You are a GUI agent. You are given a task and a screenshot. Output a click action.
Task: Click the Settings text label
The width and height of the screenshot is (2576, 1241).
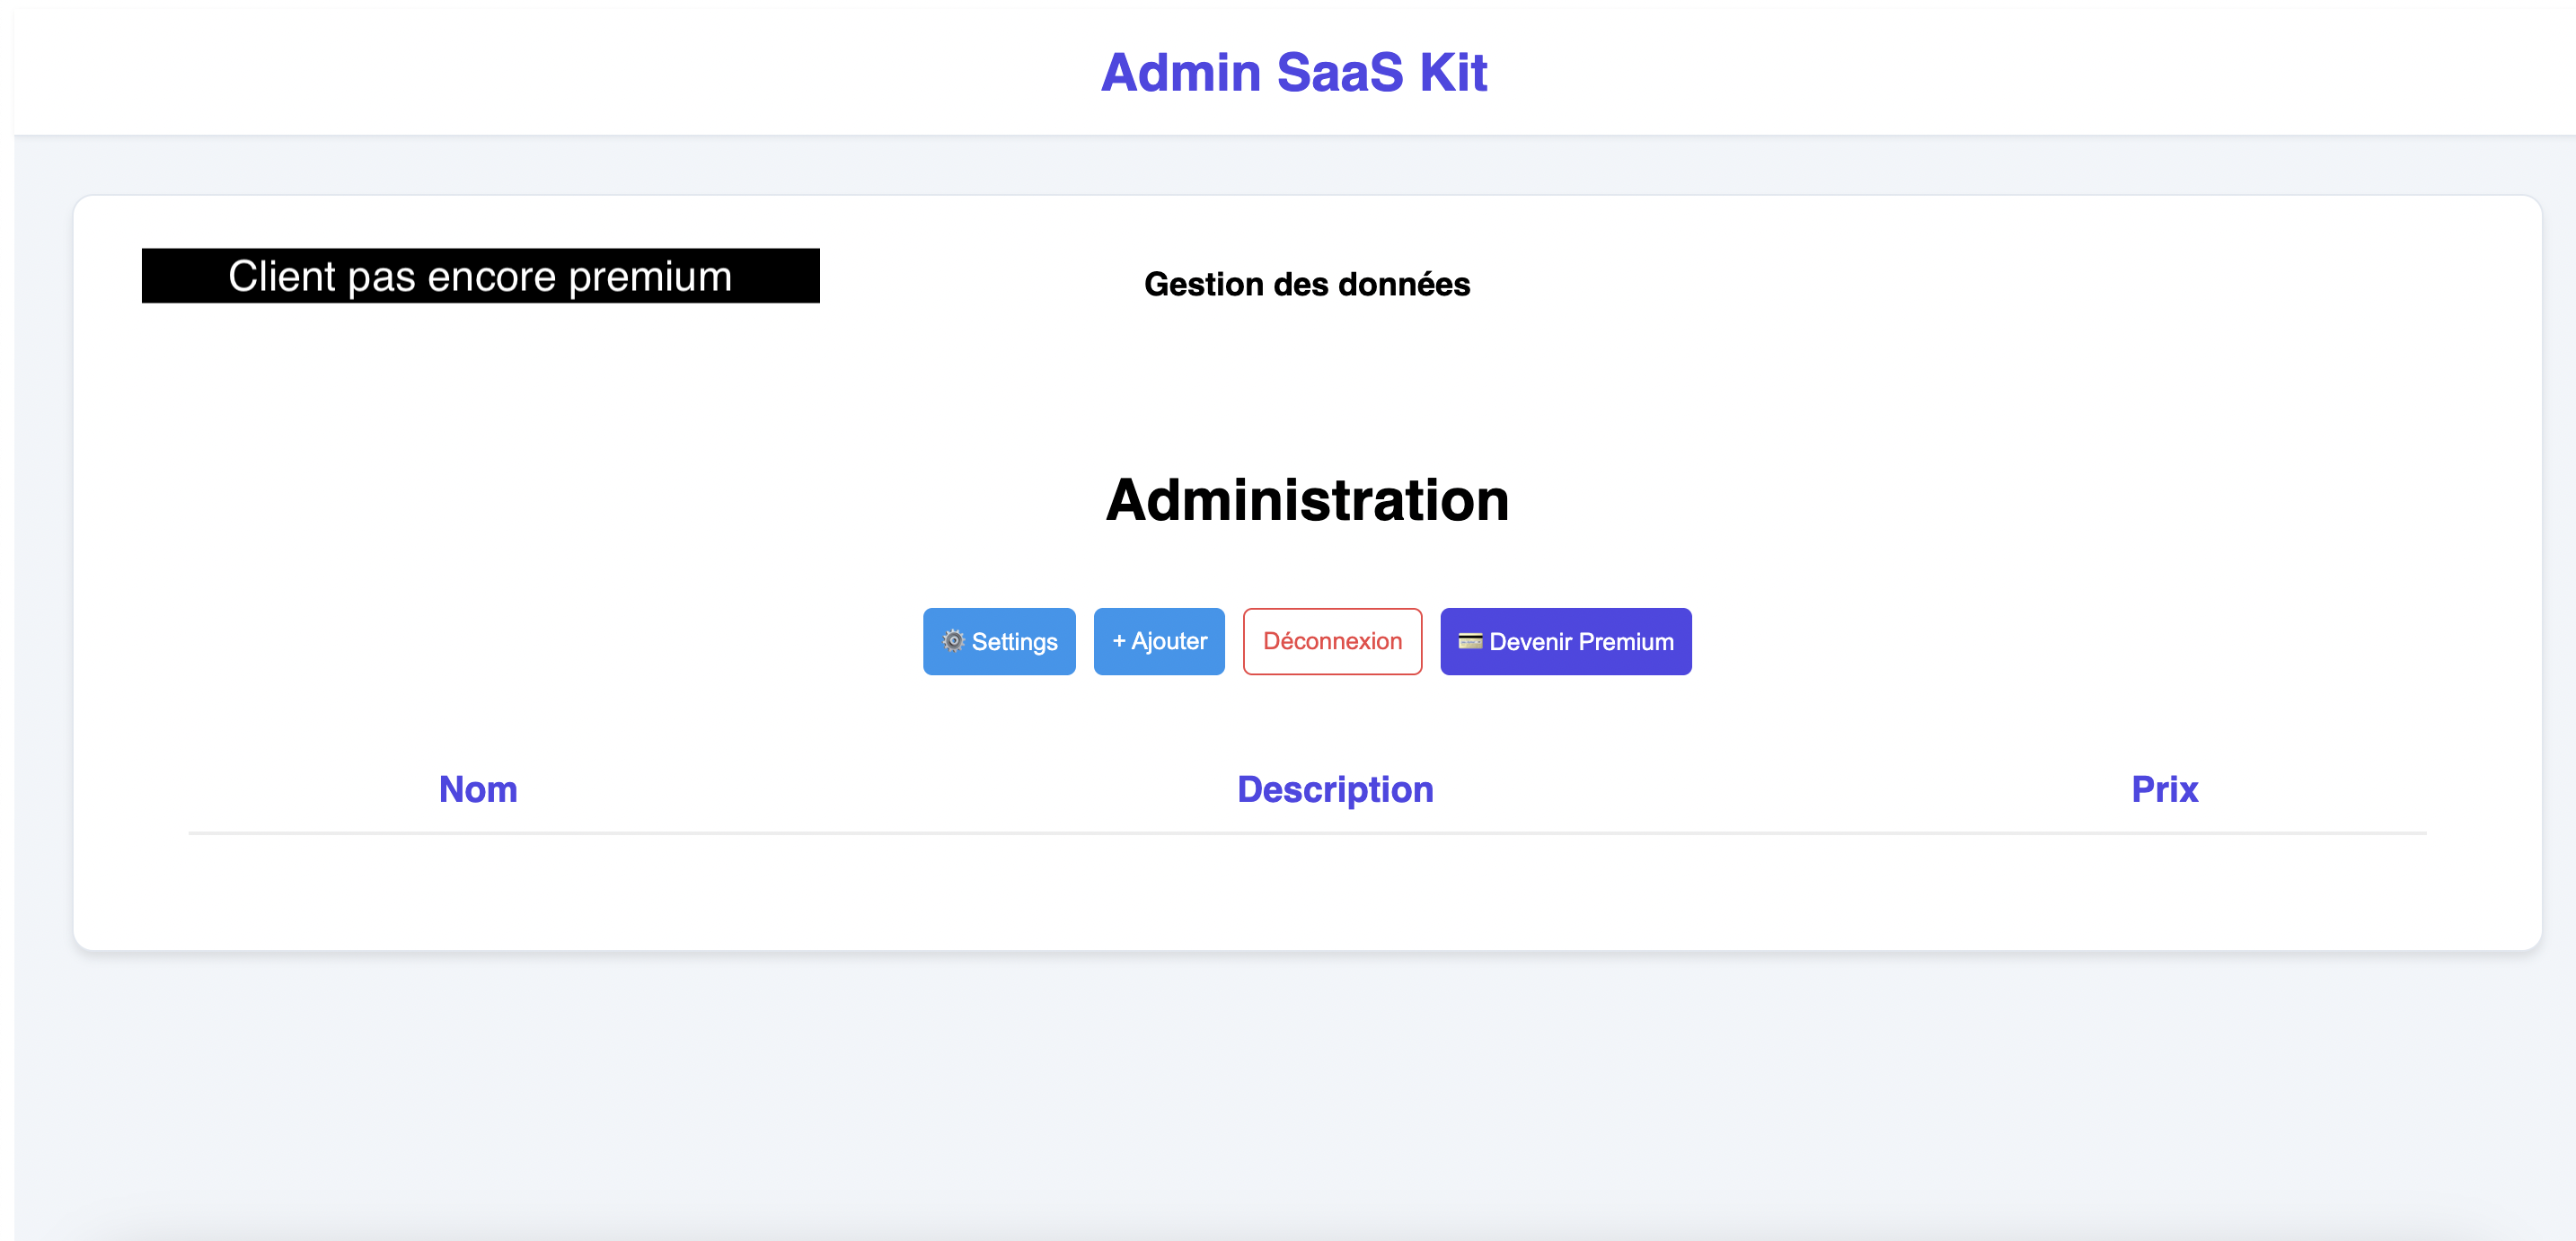(1014, 642)
